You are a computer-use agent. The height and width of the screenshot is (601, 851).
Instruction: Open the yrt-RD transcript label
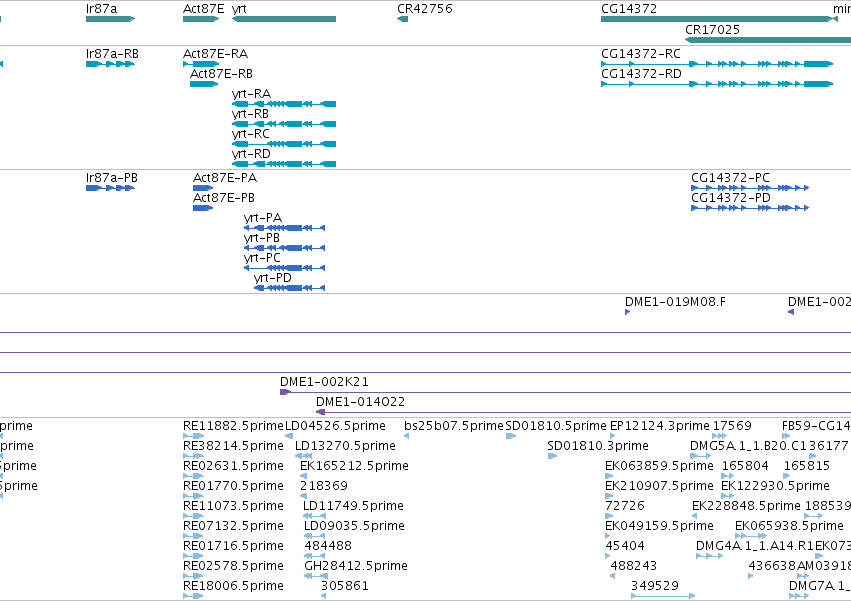(251, 154)
